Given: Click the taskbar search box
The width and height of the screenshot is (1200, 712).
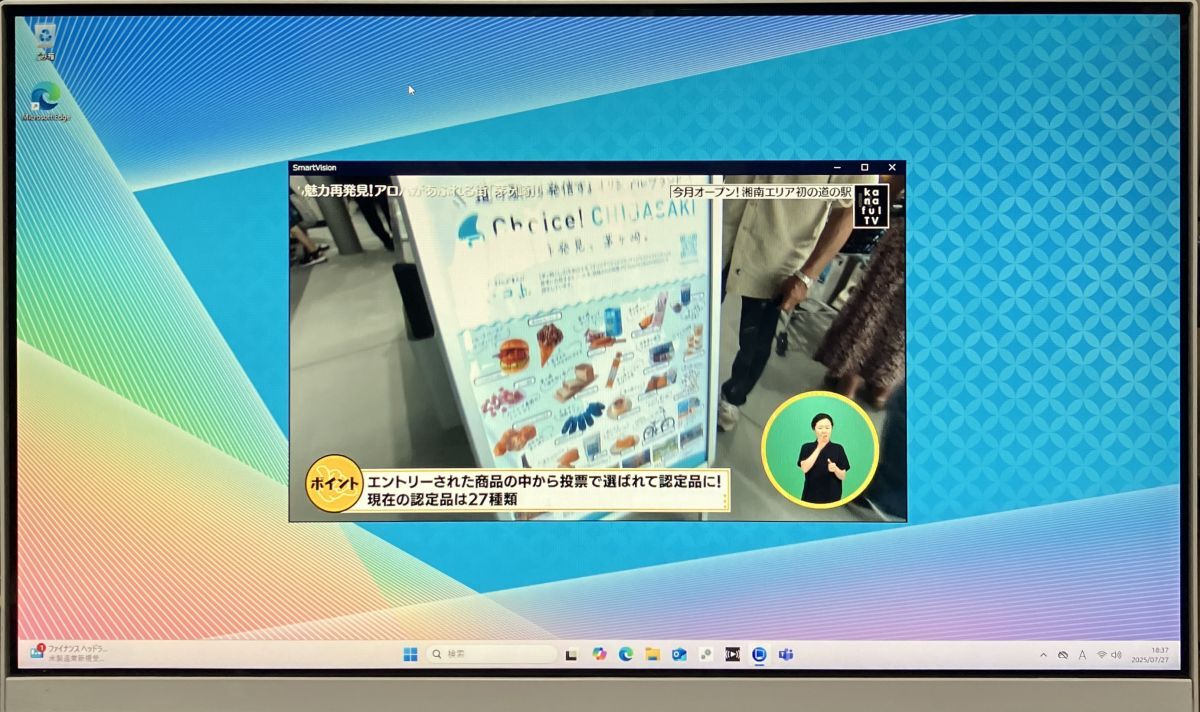Looking at the screenshot, I should click(x=492, y=654).
